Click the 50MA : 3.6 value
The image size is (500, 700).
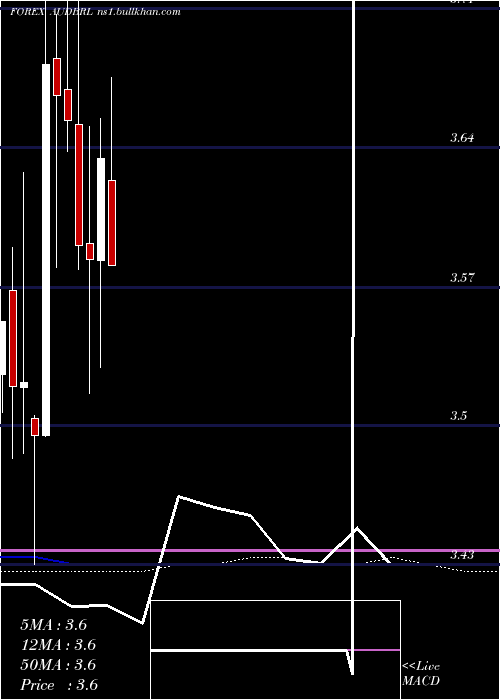[58, 665]
